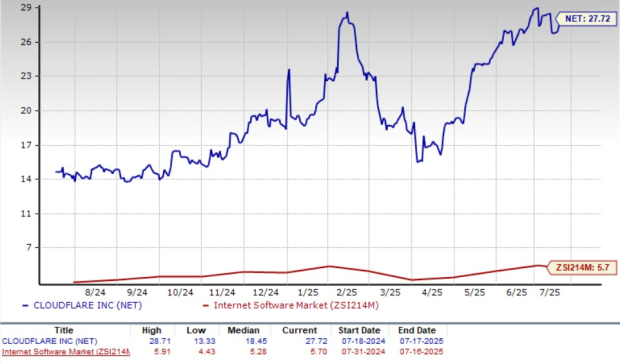Click the 1/25 x-axis label
620x364 pixels.
point(308,292)
